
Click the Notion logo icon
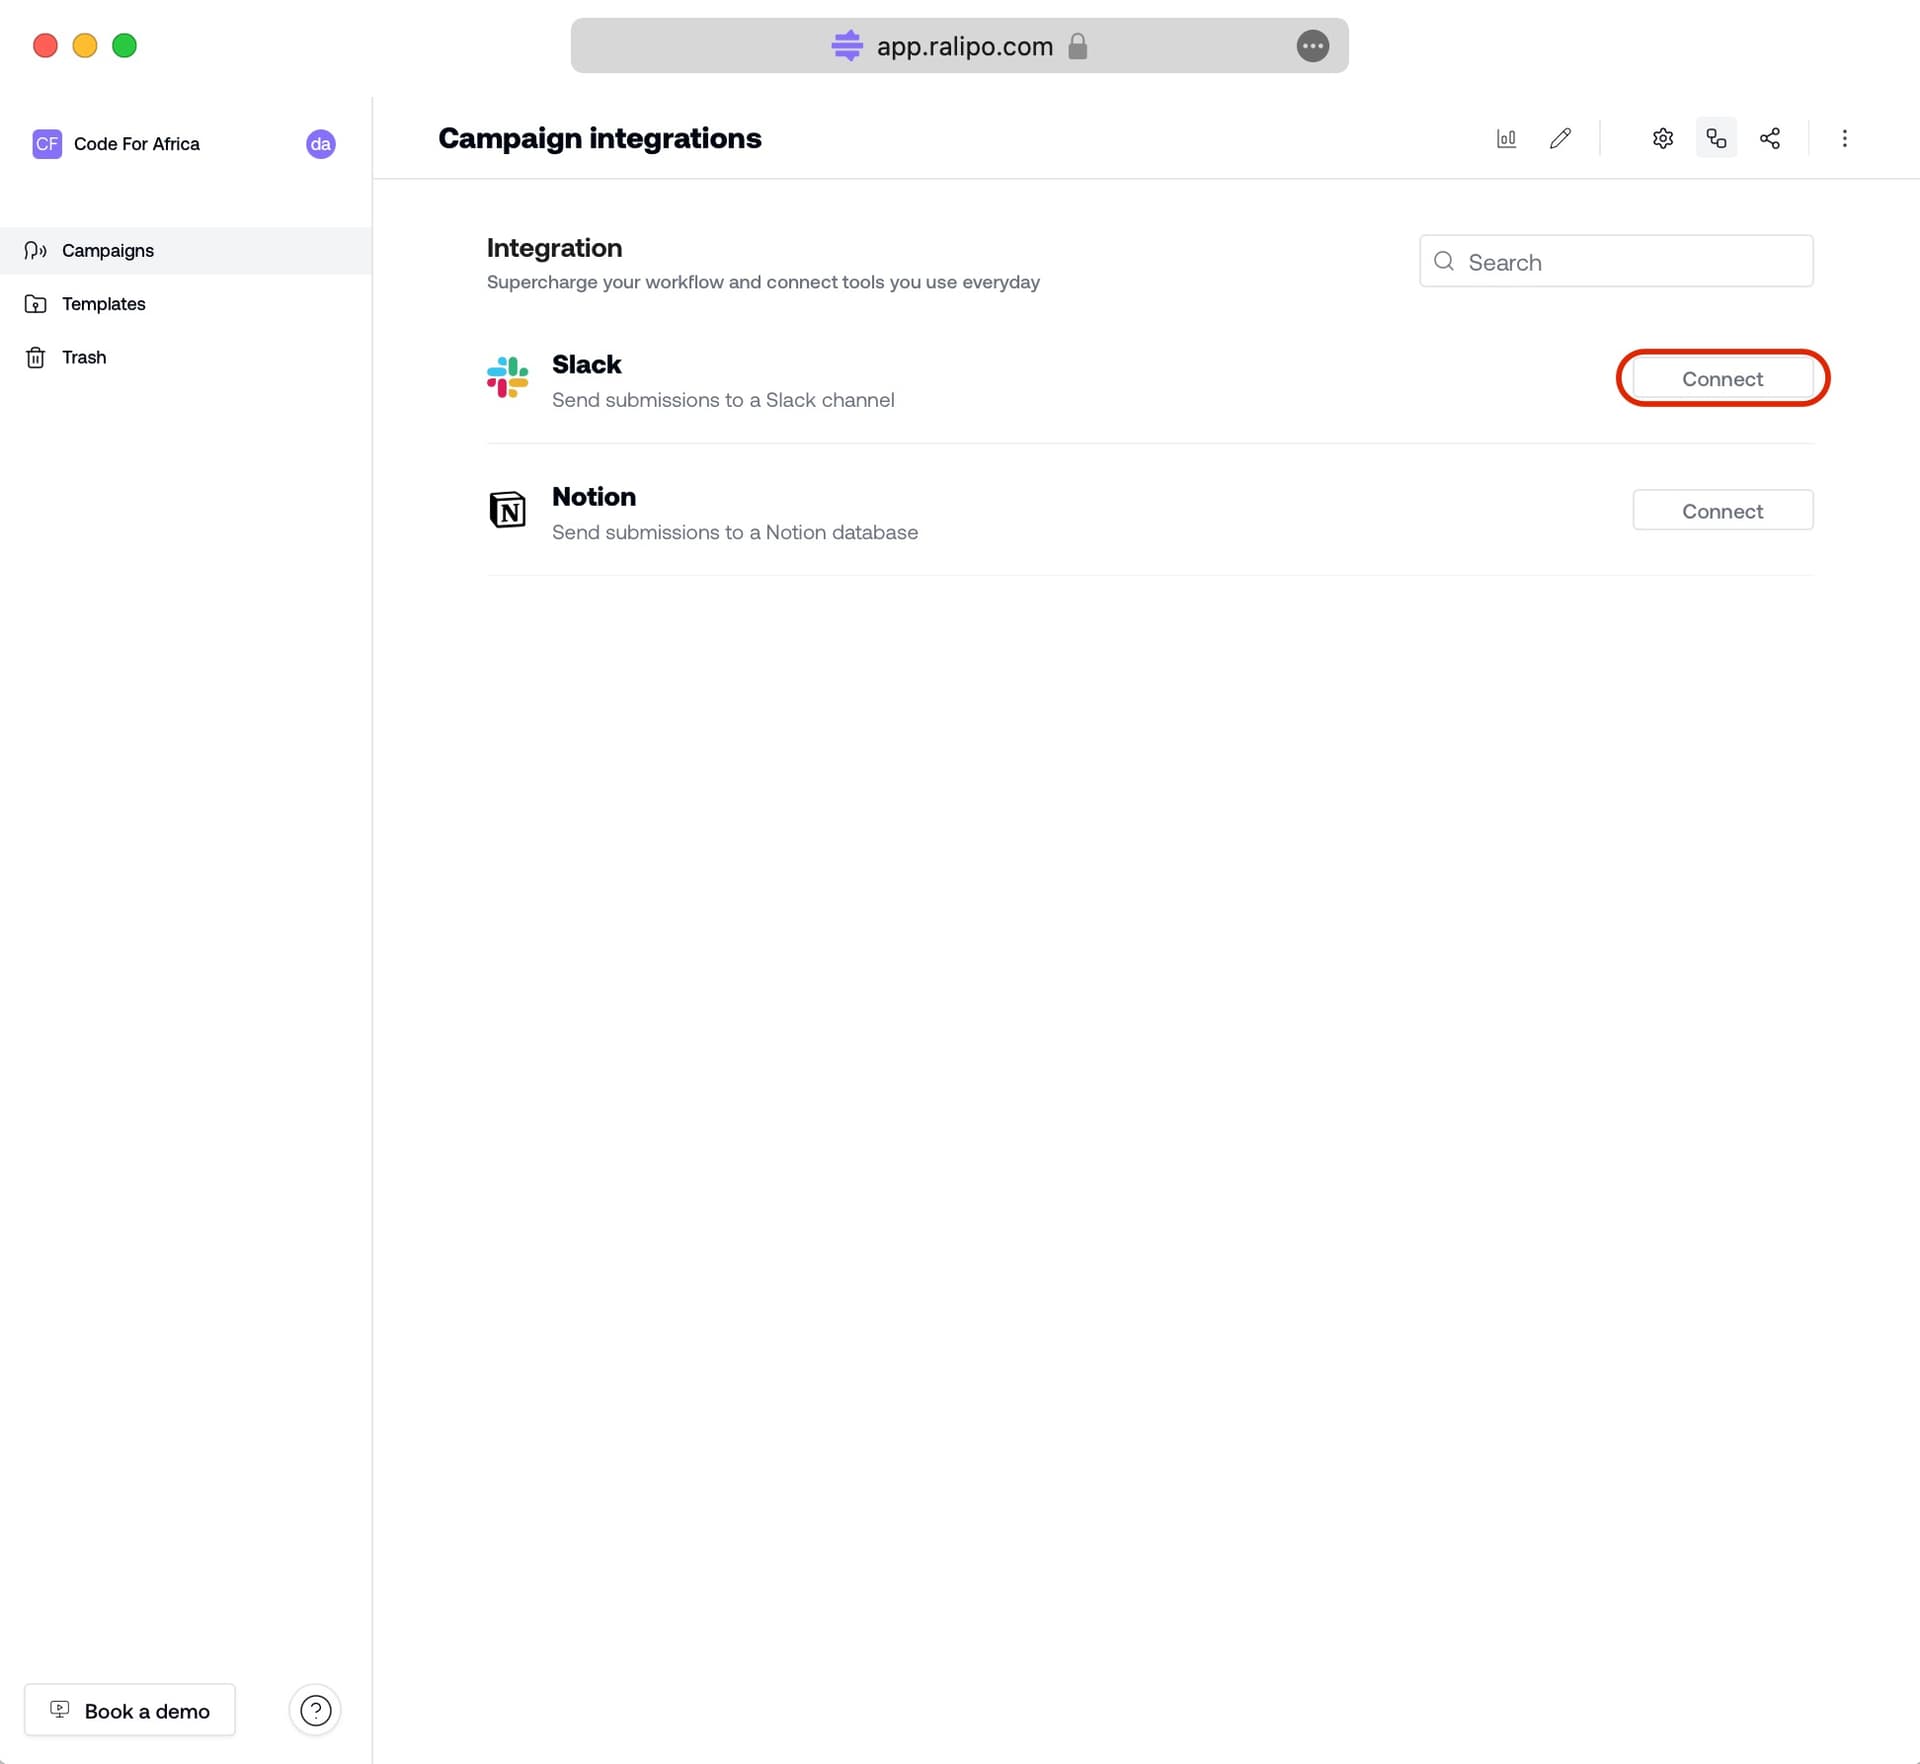point(507,510)
